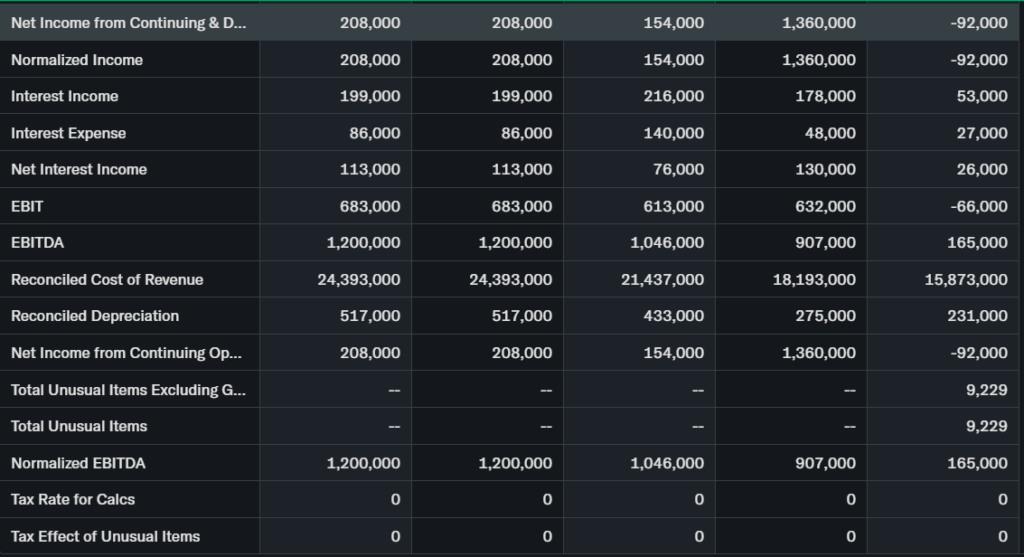
Task: Select the Reconciled Cost of Revenue label
Action: [107, 280]
